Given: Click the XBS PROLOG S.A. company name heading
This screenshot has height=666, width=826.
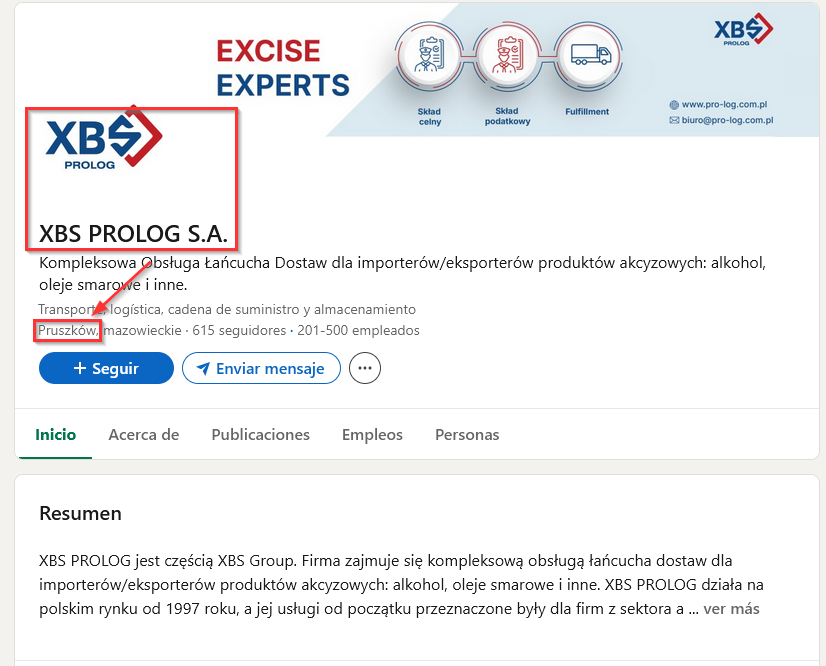Looking at the screenshot, I should pos(133,234).
